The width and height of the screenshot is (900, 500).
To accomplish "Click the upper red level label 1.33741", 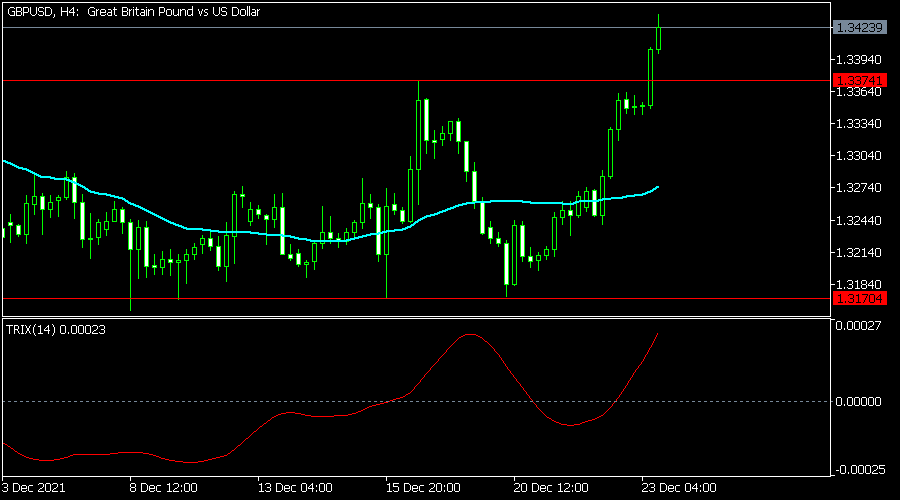I will pos(860,80).
